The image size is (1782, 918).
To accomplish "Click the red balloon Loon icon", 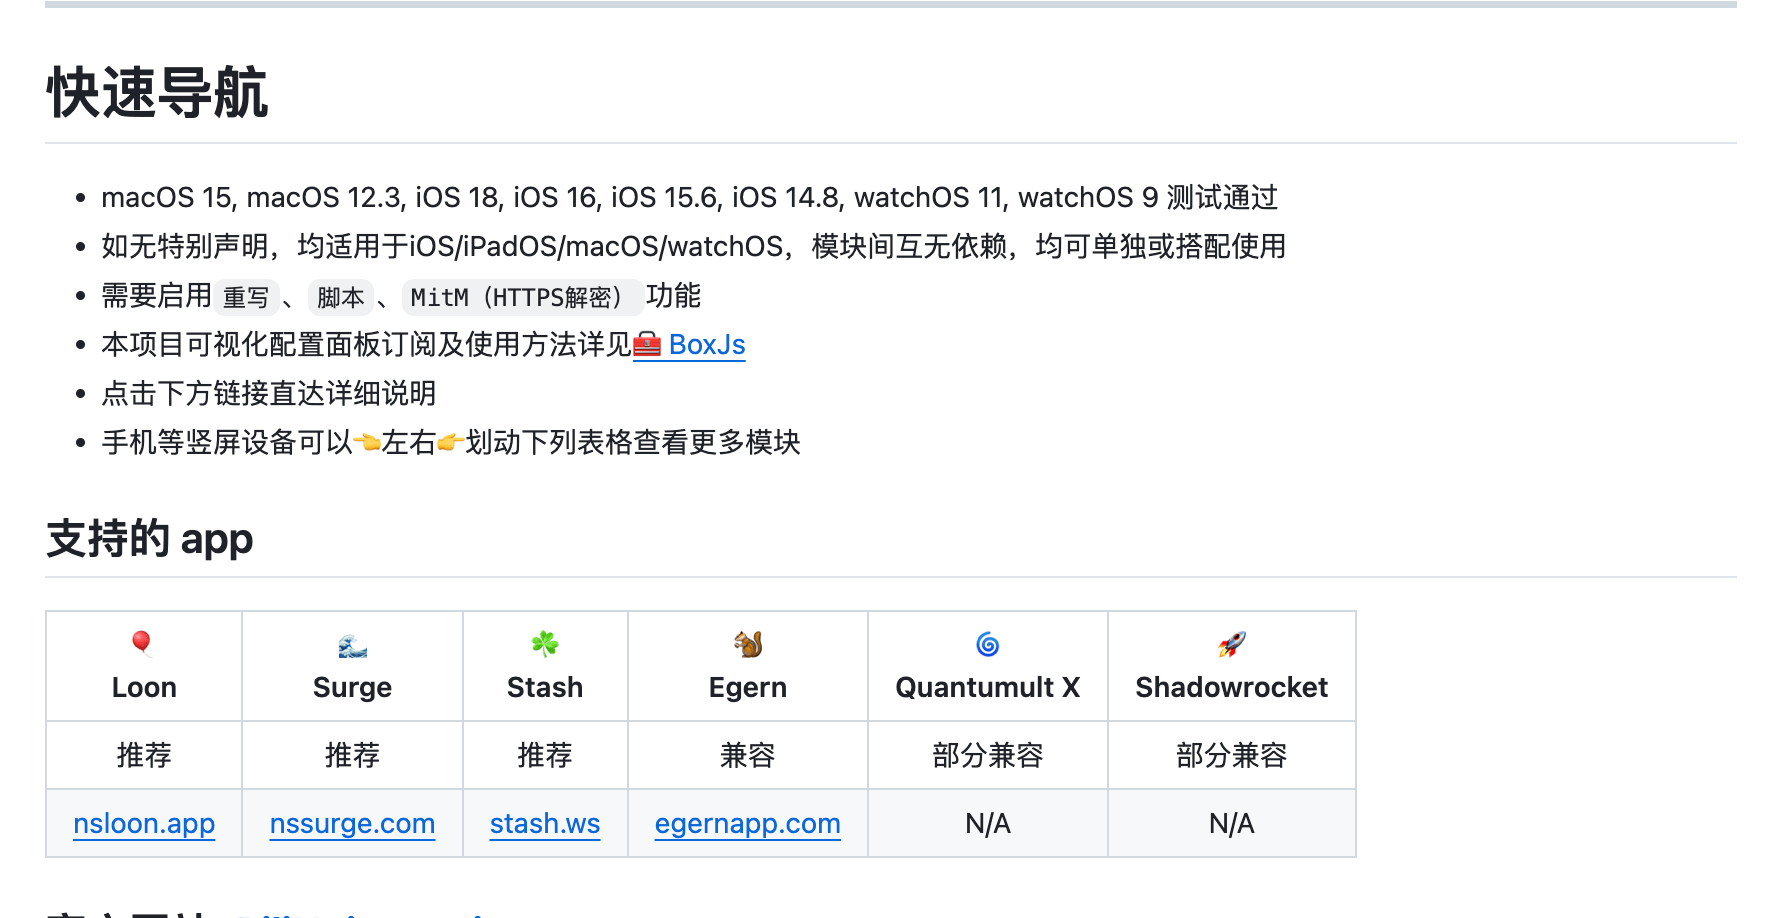I will [x=142, y=644].
